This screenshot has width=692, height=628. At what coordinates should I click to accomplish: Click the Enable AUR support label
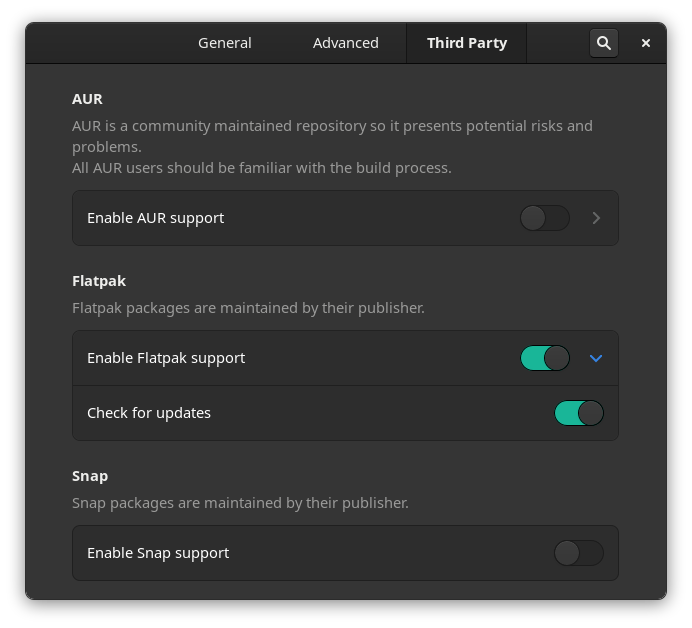click(155, 218)
